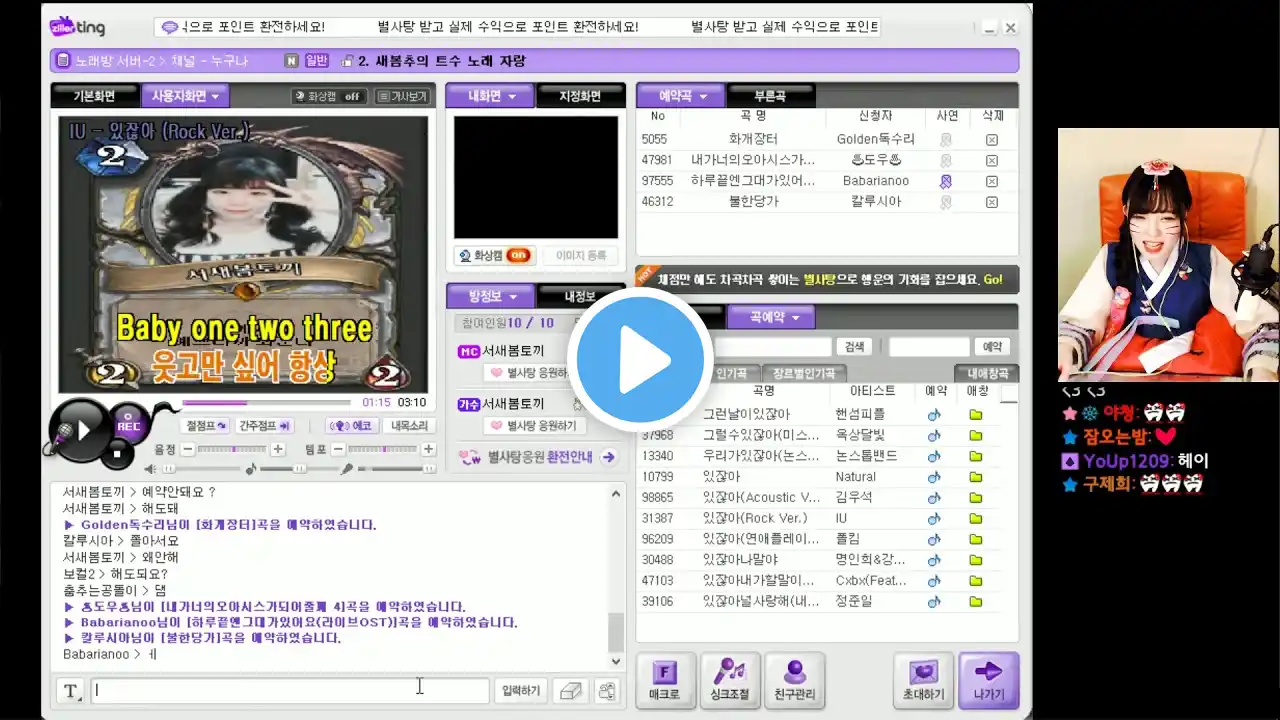The image size is (1280, 720).
Task: Click the 절점프 skip-verse button
Action: [x=207, y=426]
